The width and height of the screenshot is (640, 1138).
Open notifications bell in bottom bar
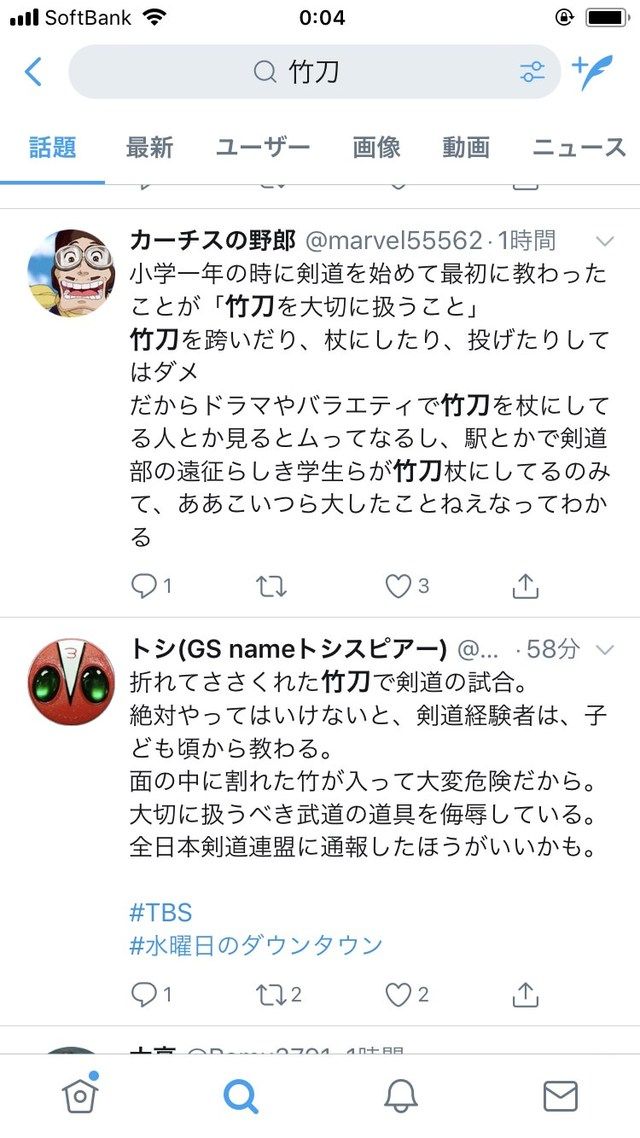(401, 1096)
